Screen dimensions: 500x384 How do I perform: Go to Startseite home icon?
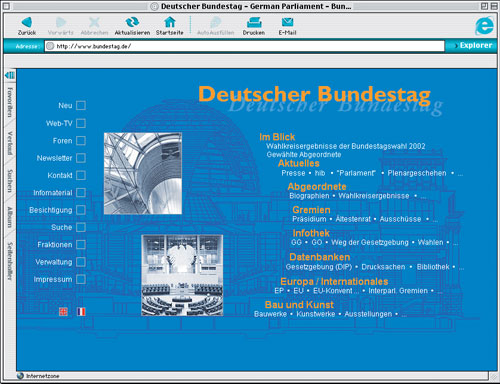[x=170, y=22]
